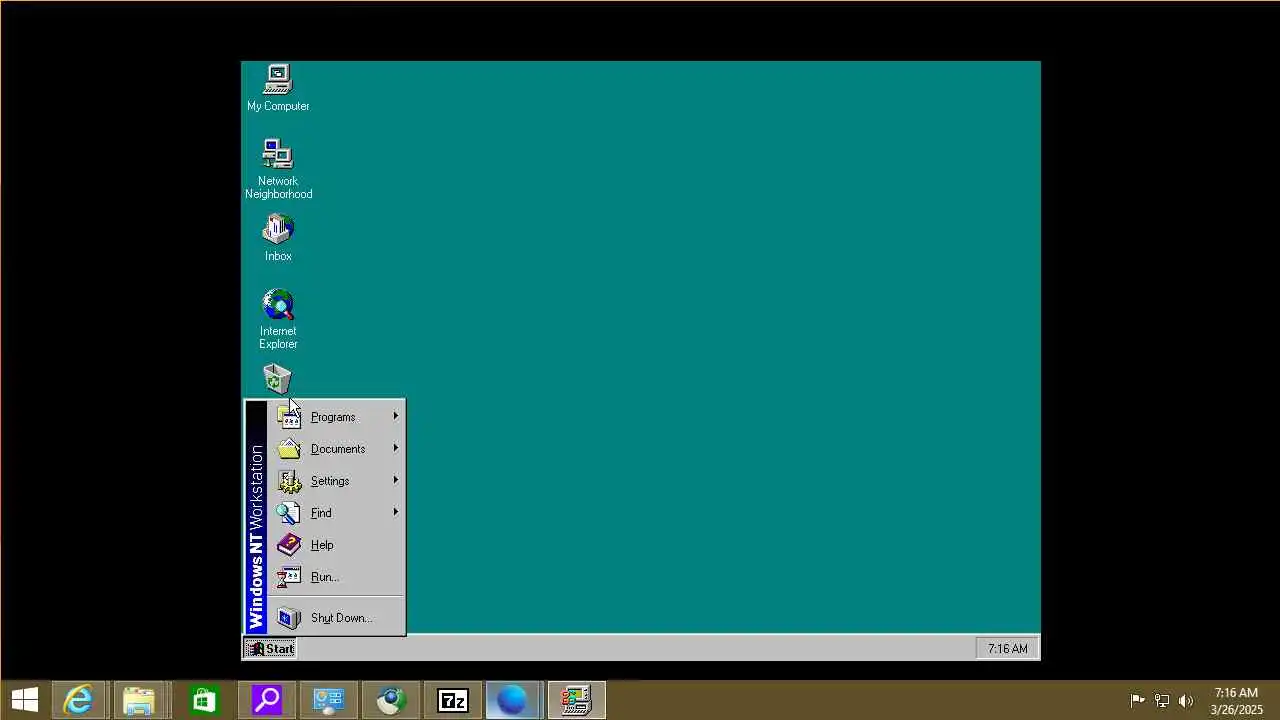Image resolution: width=1280 pixels, height=720 pixels.
Task: Click the Windows NT Start button
Action: click(x=270, y=649)
